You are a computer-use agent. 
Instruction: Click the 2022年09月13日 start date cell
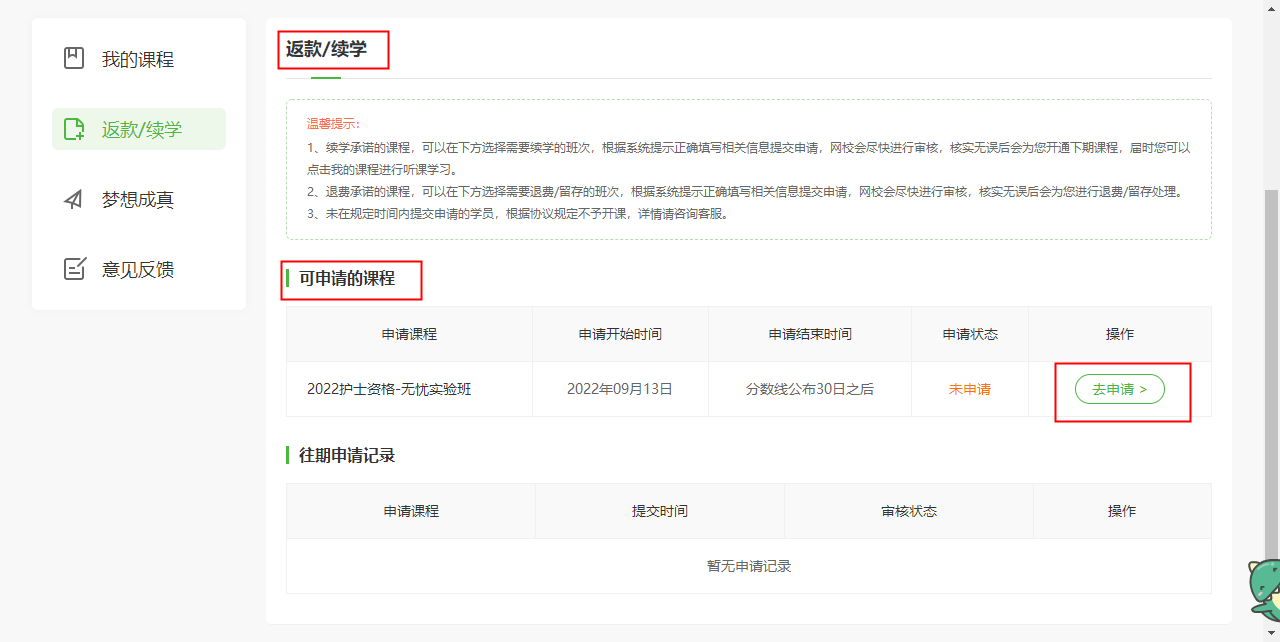[620, 389]
